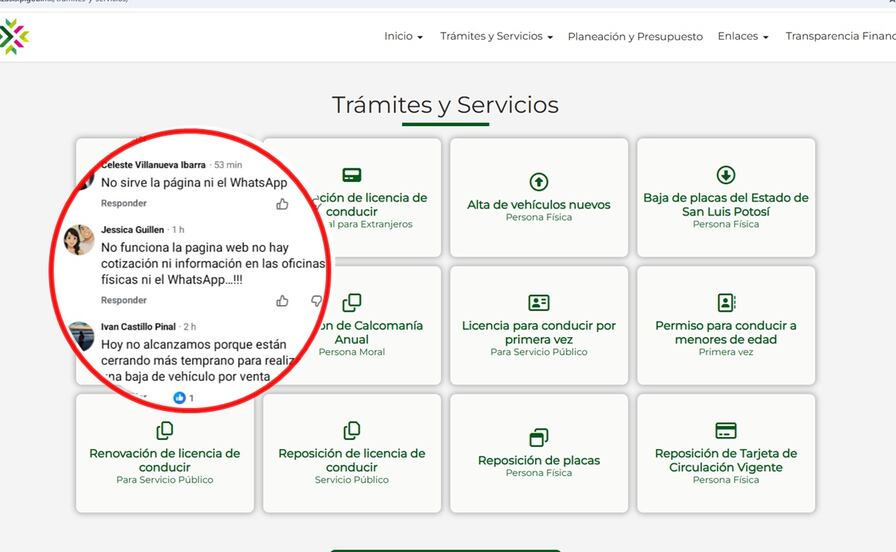Open Ivan Castillo Pinal's profile picture
This screenshot has height=552, width=896.
(81, 337)
